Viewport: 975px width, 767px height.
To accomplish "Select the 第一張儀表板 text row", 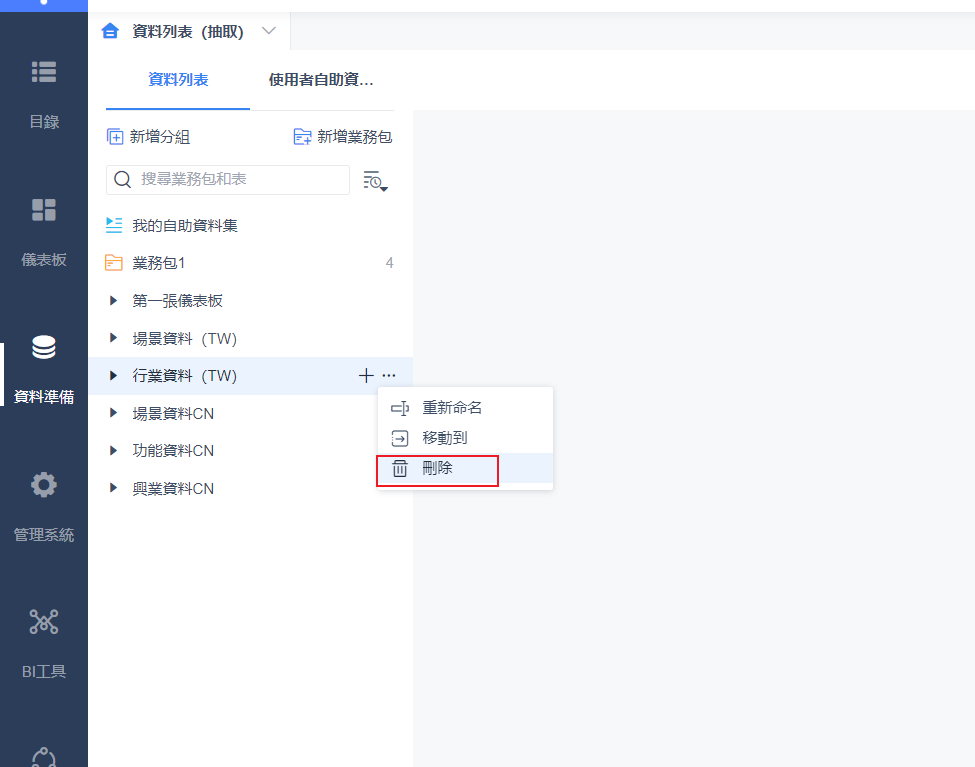I will point(177,301).
